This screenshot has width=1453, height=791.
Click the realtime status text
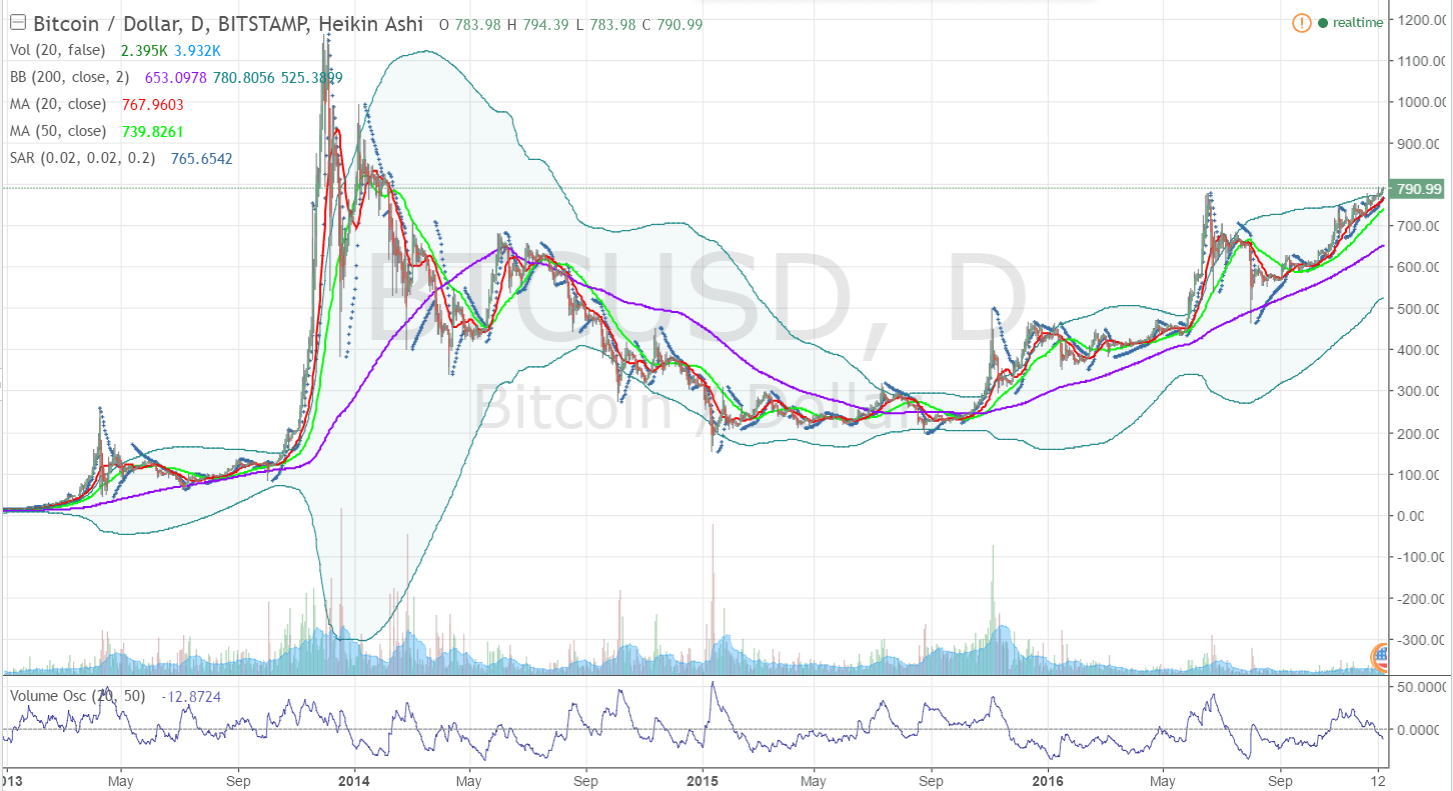(x=1358, y=23)
